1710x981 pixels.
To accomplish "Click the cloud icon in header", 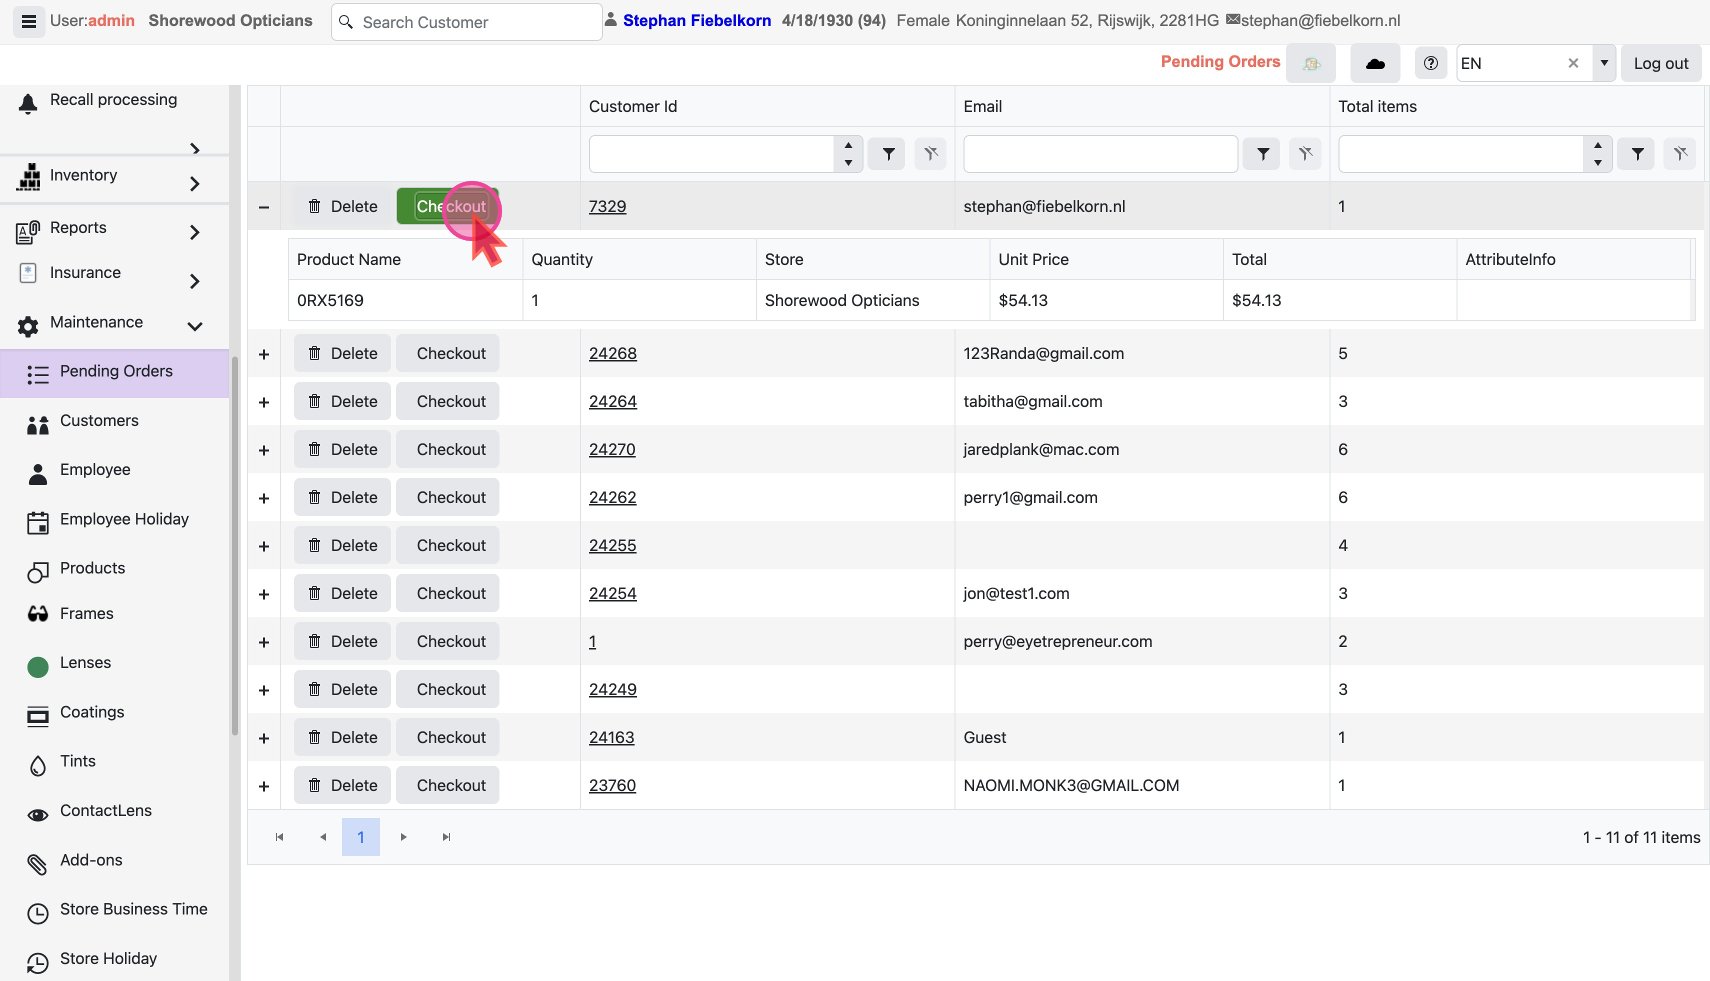I will click(1375, 63).
